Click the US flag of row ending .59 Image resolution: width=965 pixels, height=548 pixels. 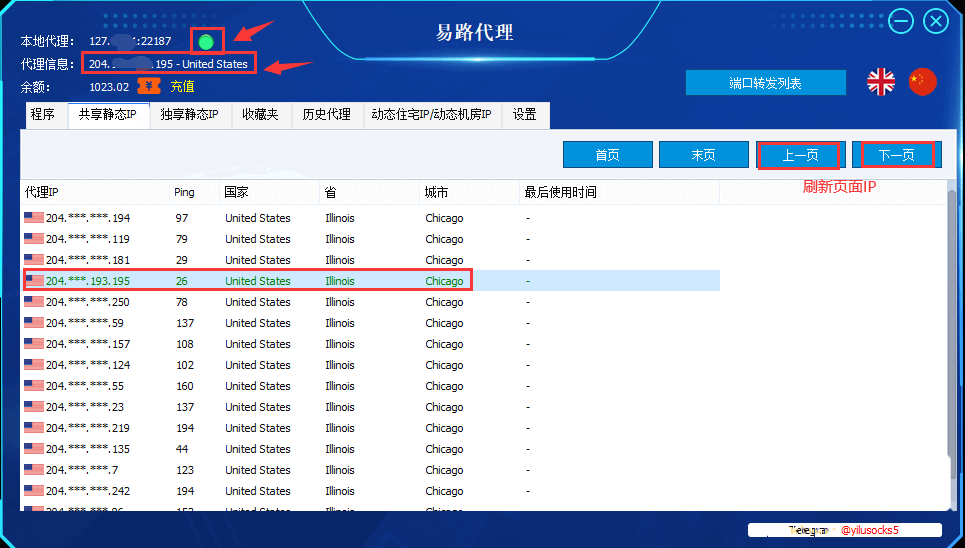tap(34, 322)
